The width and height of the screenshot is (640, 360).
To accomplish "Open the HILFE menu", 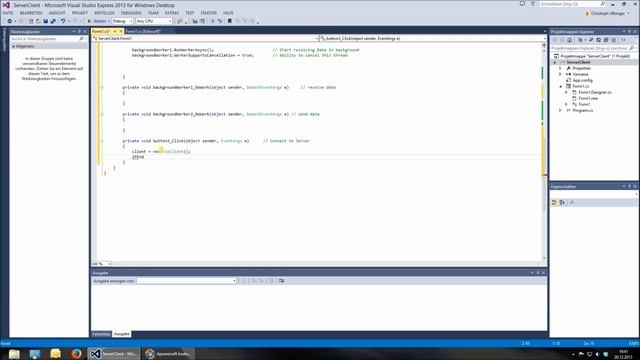I will [x=228, y=13].
